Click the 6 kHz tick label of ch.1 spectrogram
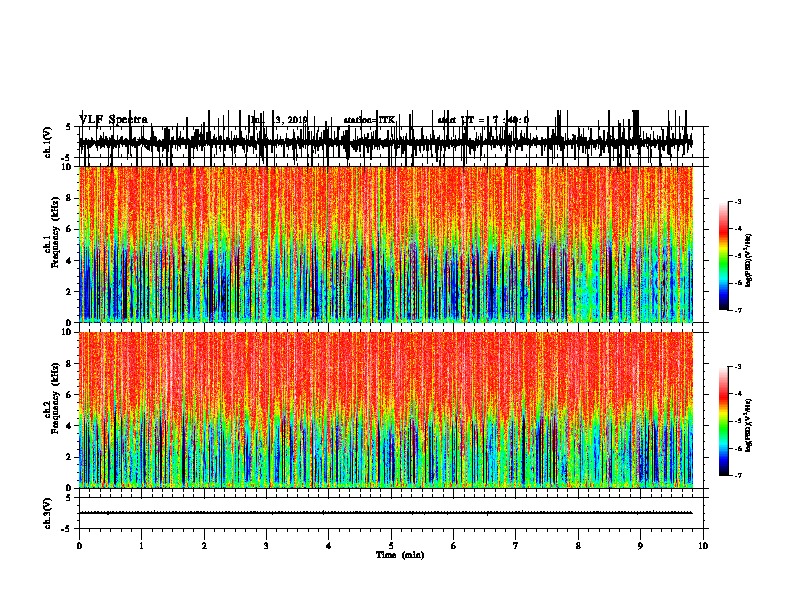The height and width of the screenshot is (612, 792). pos(70,229)
